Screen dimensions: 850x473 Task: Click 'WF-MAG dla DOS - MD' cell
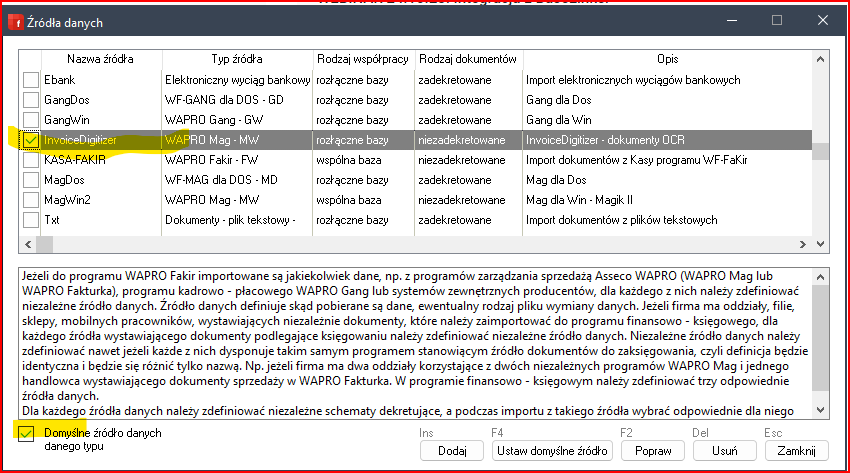pos(221,180)
